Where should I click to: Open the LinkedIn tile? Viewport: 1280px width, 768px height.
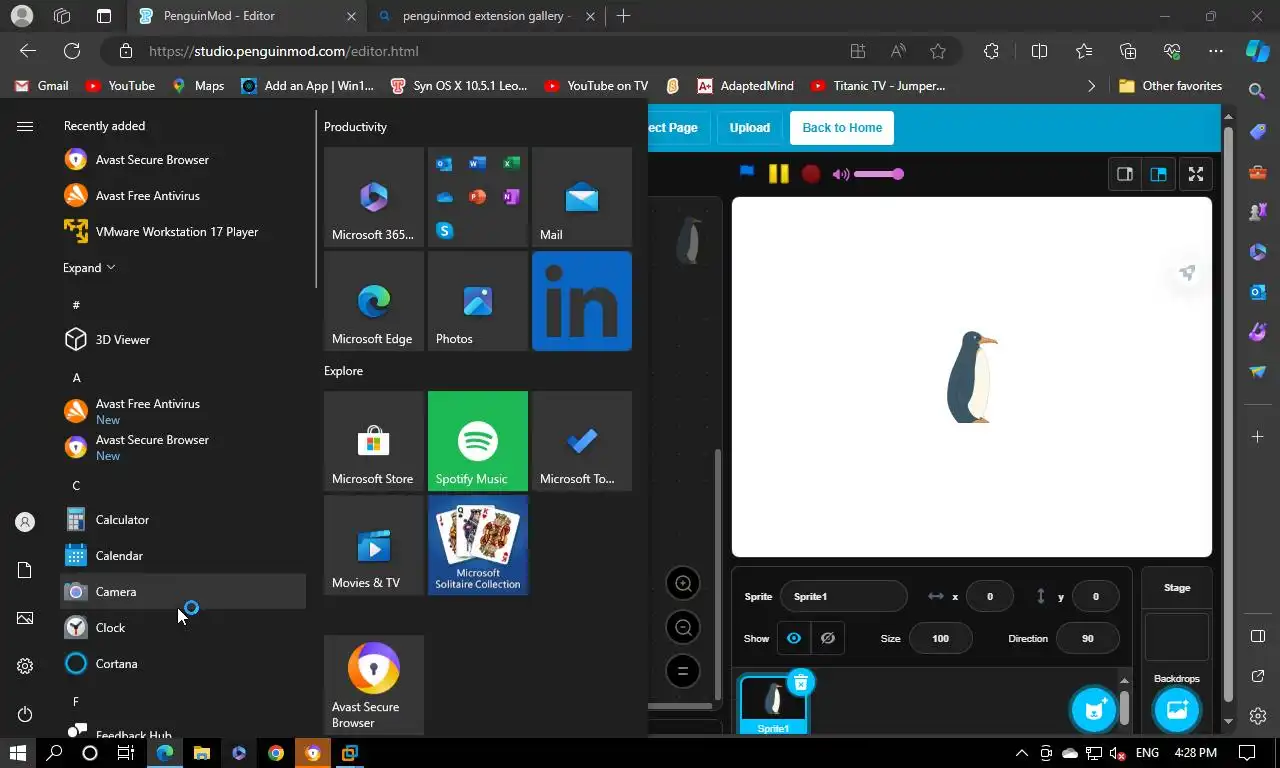tap(582, 301)
